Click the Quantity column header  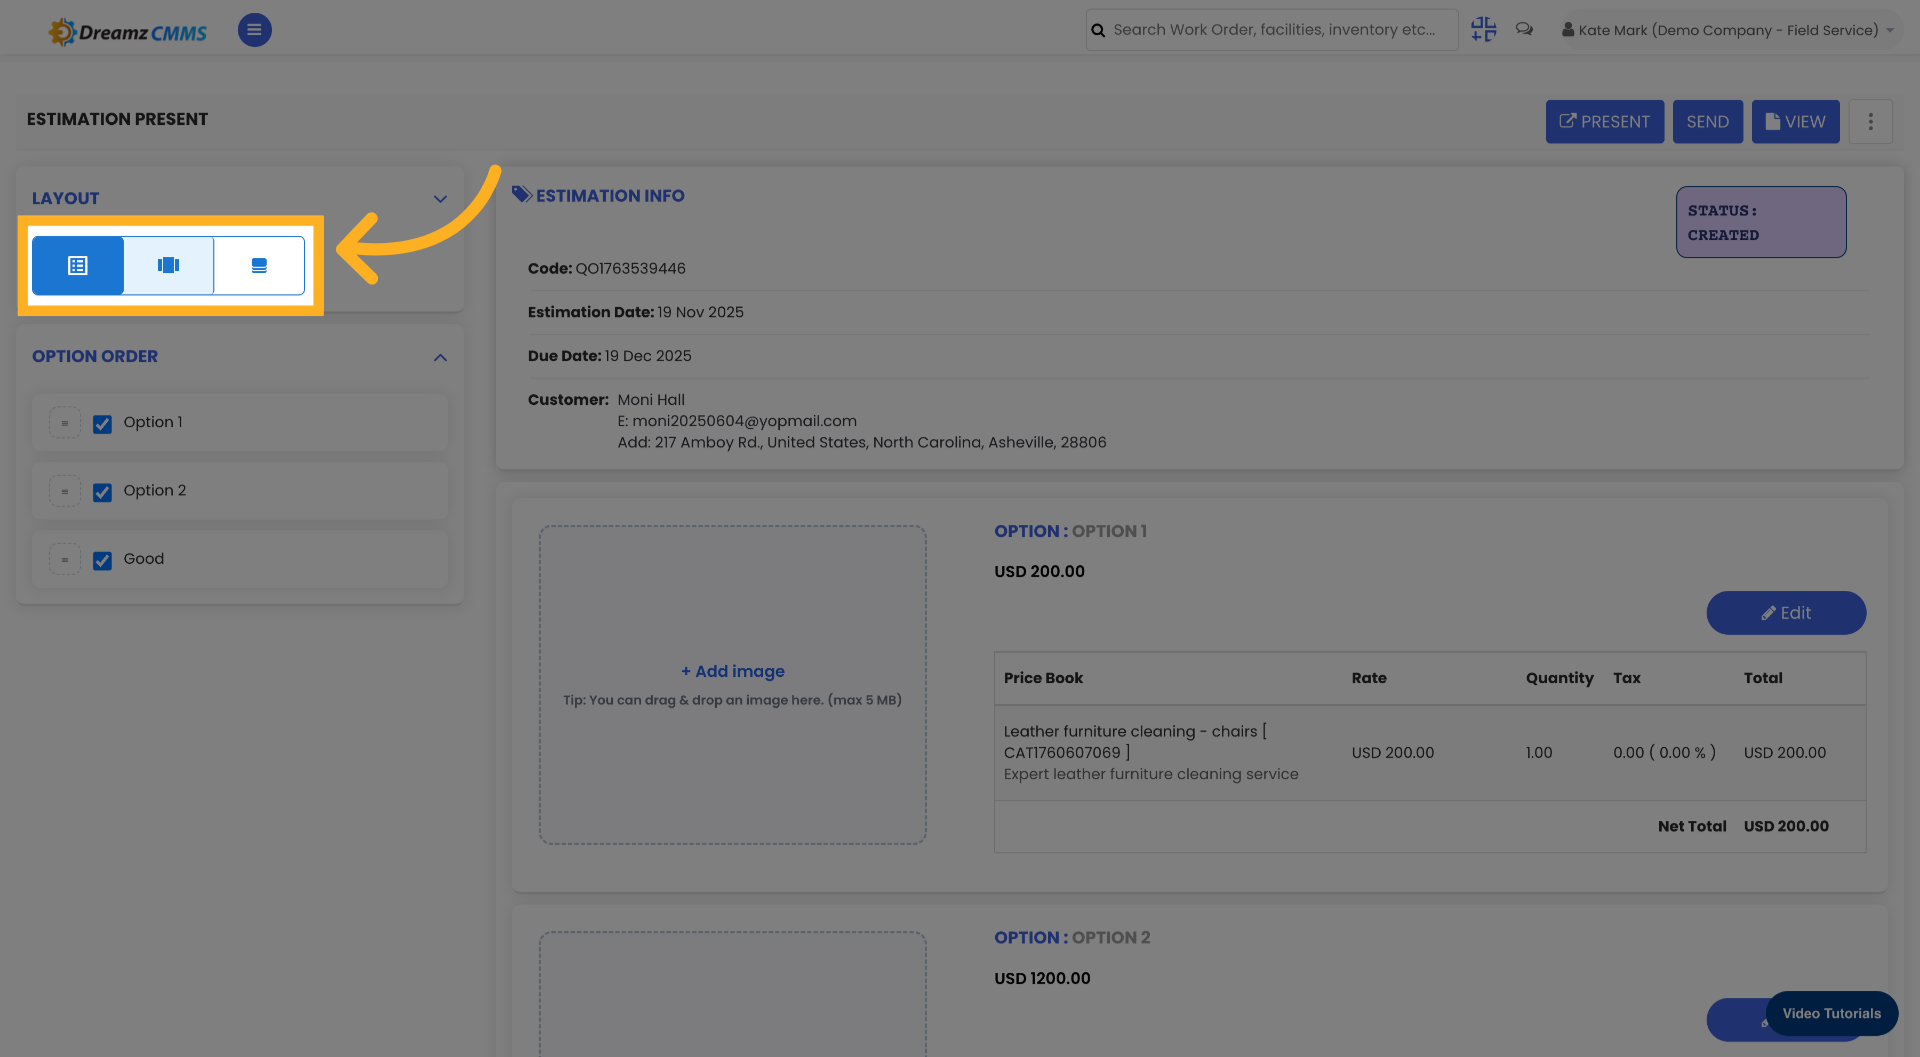tap(1559, 678)
